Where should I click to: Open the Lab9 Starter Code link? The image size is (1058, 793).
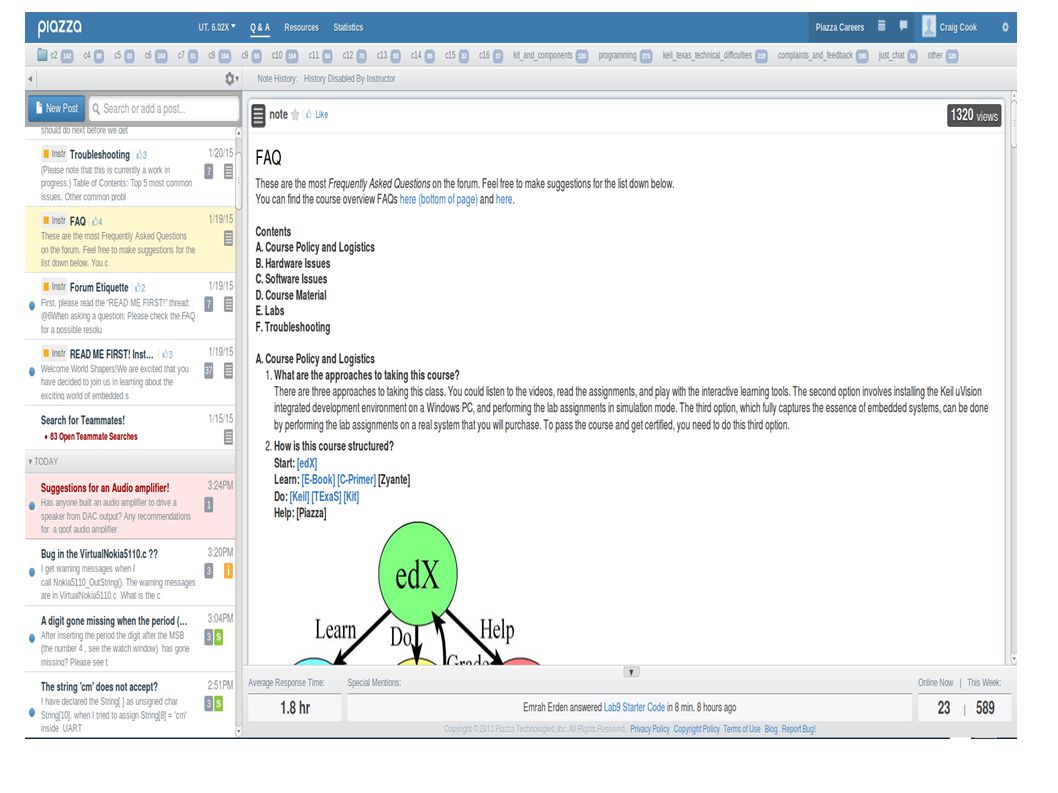634,707
